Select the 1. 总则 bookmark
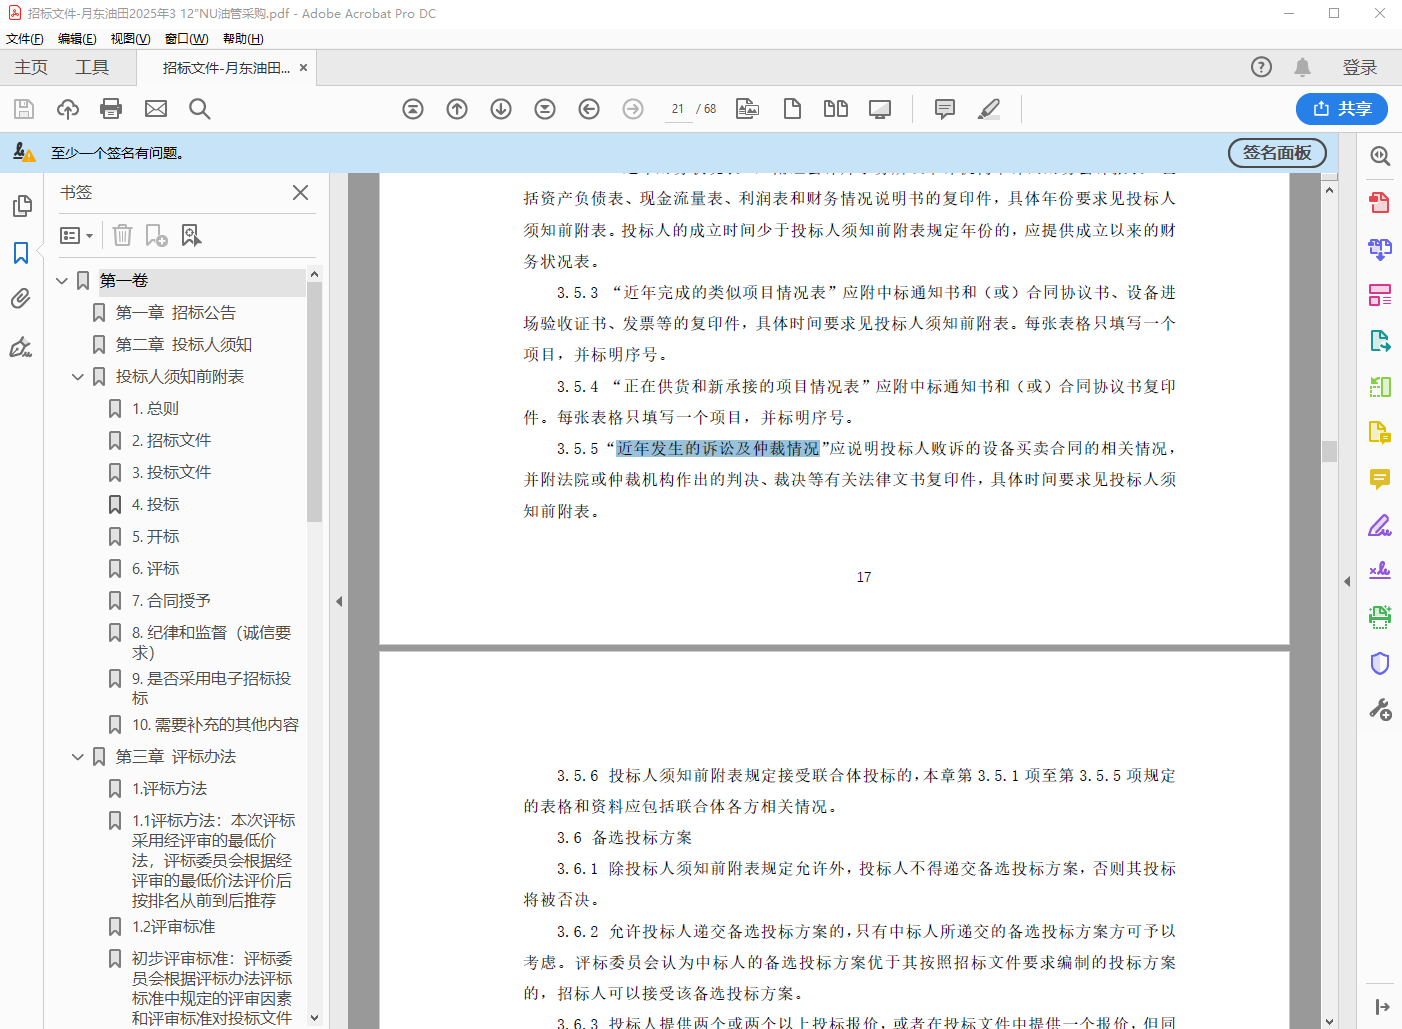 [x=156, y=409]
